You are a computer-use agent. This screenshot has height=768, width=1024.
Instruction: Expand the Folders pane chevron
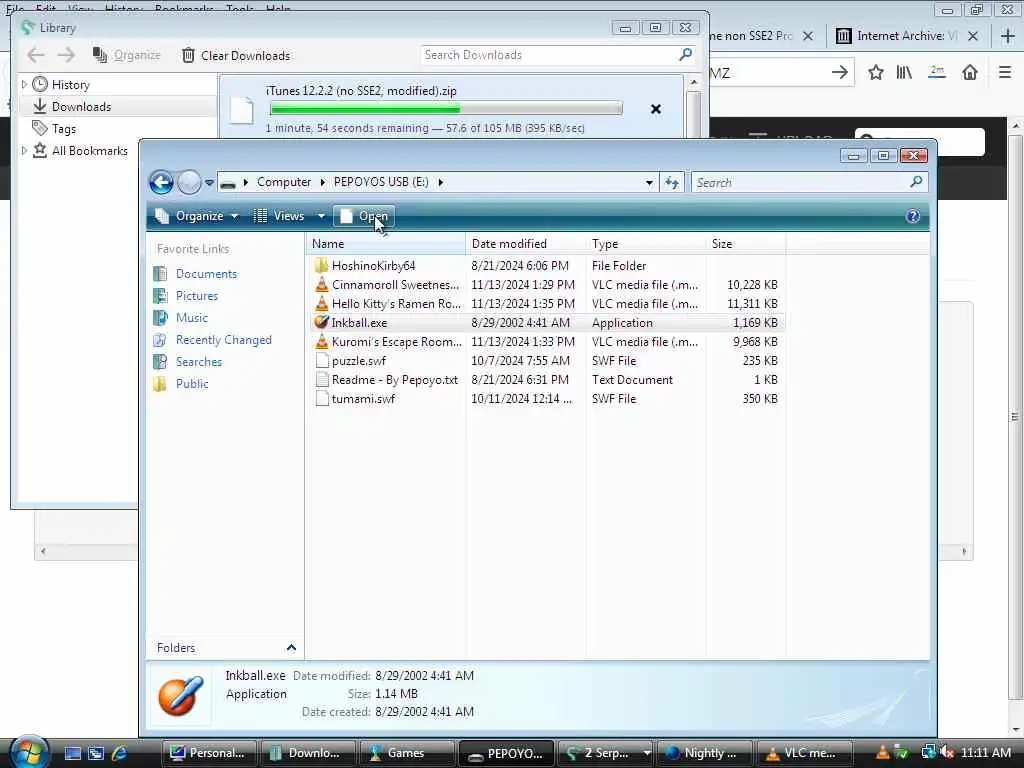coord(291,648)
